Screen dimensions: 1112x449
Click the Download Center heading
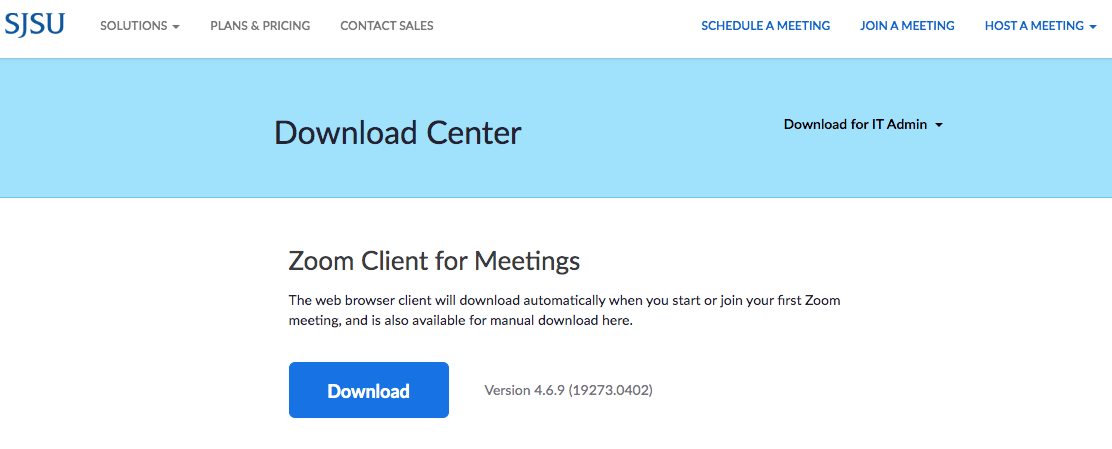(x=398, y=133)
